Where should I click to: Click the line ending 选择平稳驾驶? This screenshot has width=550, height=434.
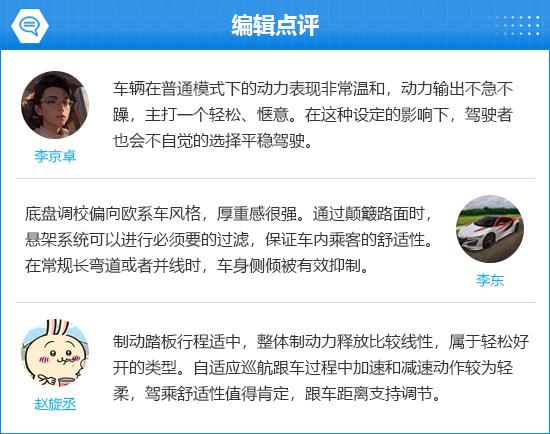tap(212, 141)
